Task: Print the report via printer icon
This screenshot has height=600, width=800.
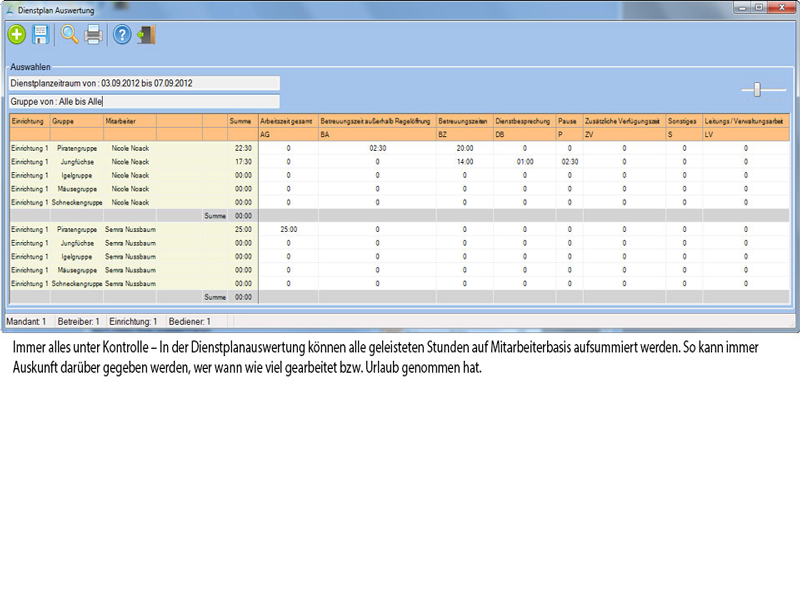Action: tap(94, 35)
